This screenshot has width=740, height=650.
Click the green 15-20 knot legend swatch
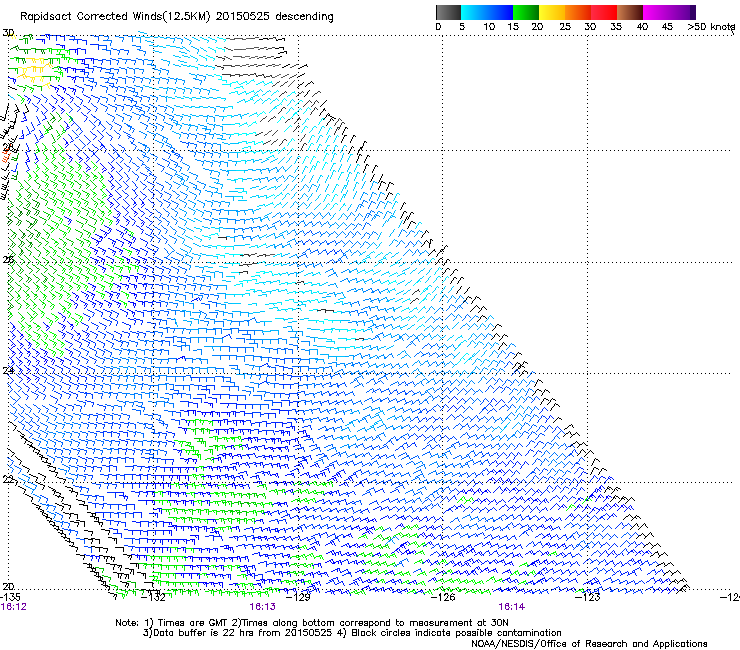point(525,12)
